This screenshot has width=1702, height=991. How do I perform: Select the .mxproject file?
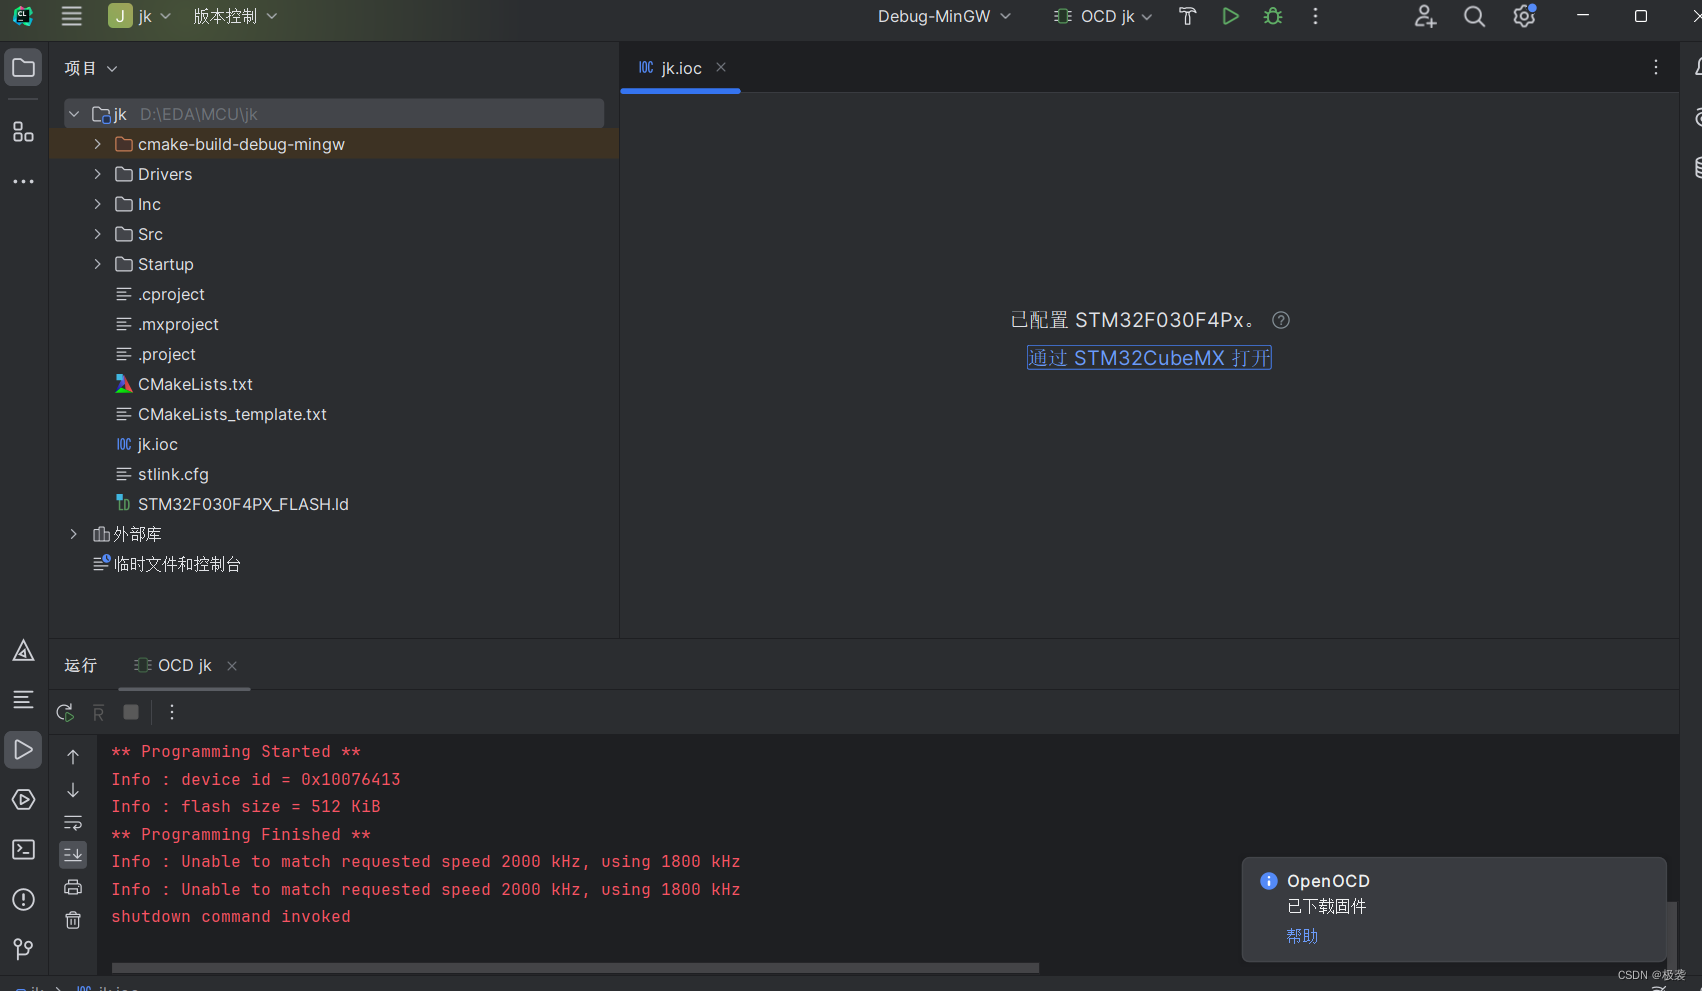tap(178, 324)
